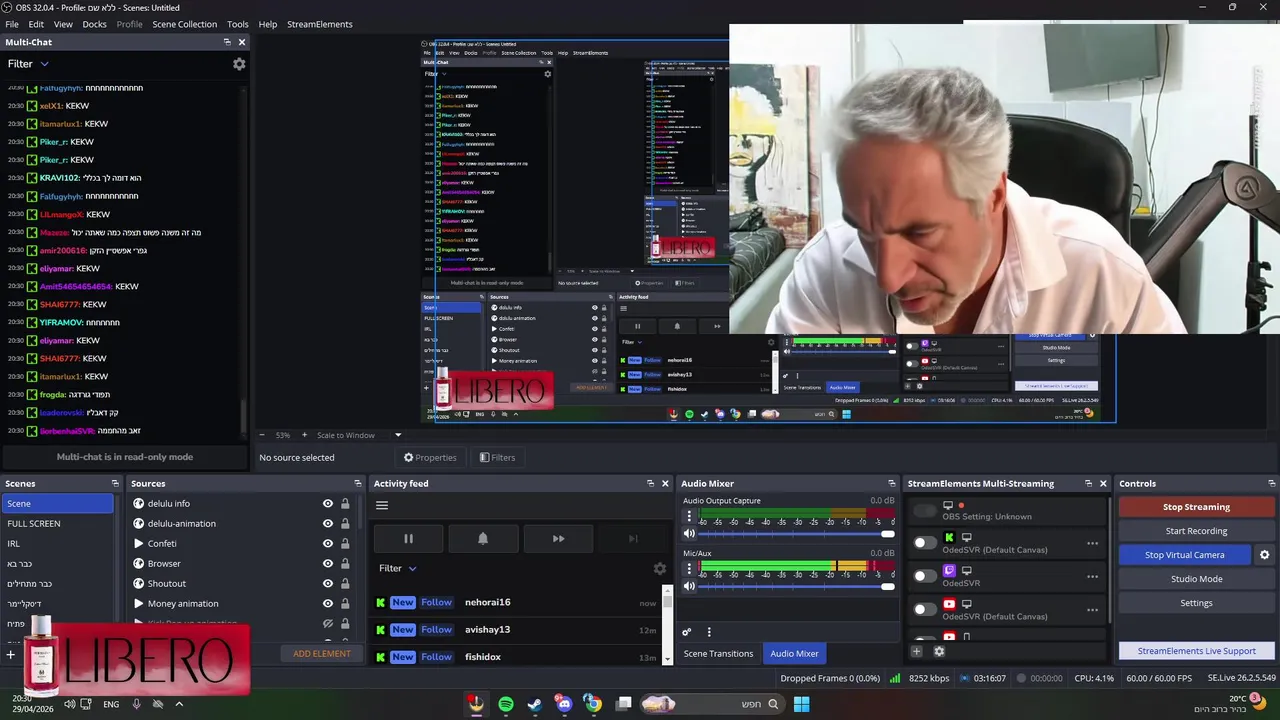
Task: Open options for Kick OdedSVR output
Action: click(1092, 544)
